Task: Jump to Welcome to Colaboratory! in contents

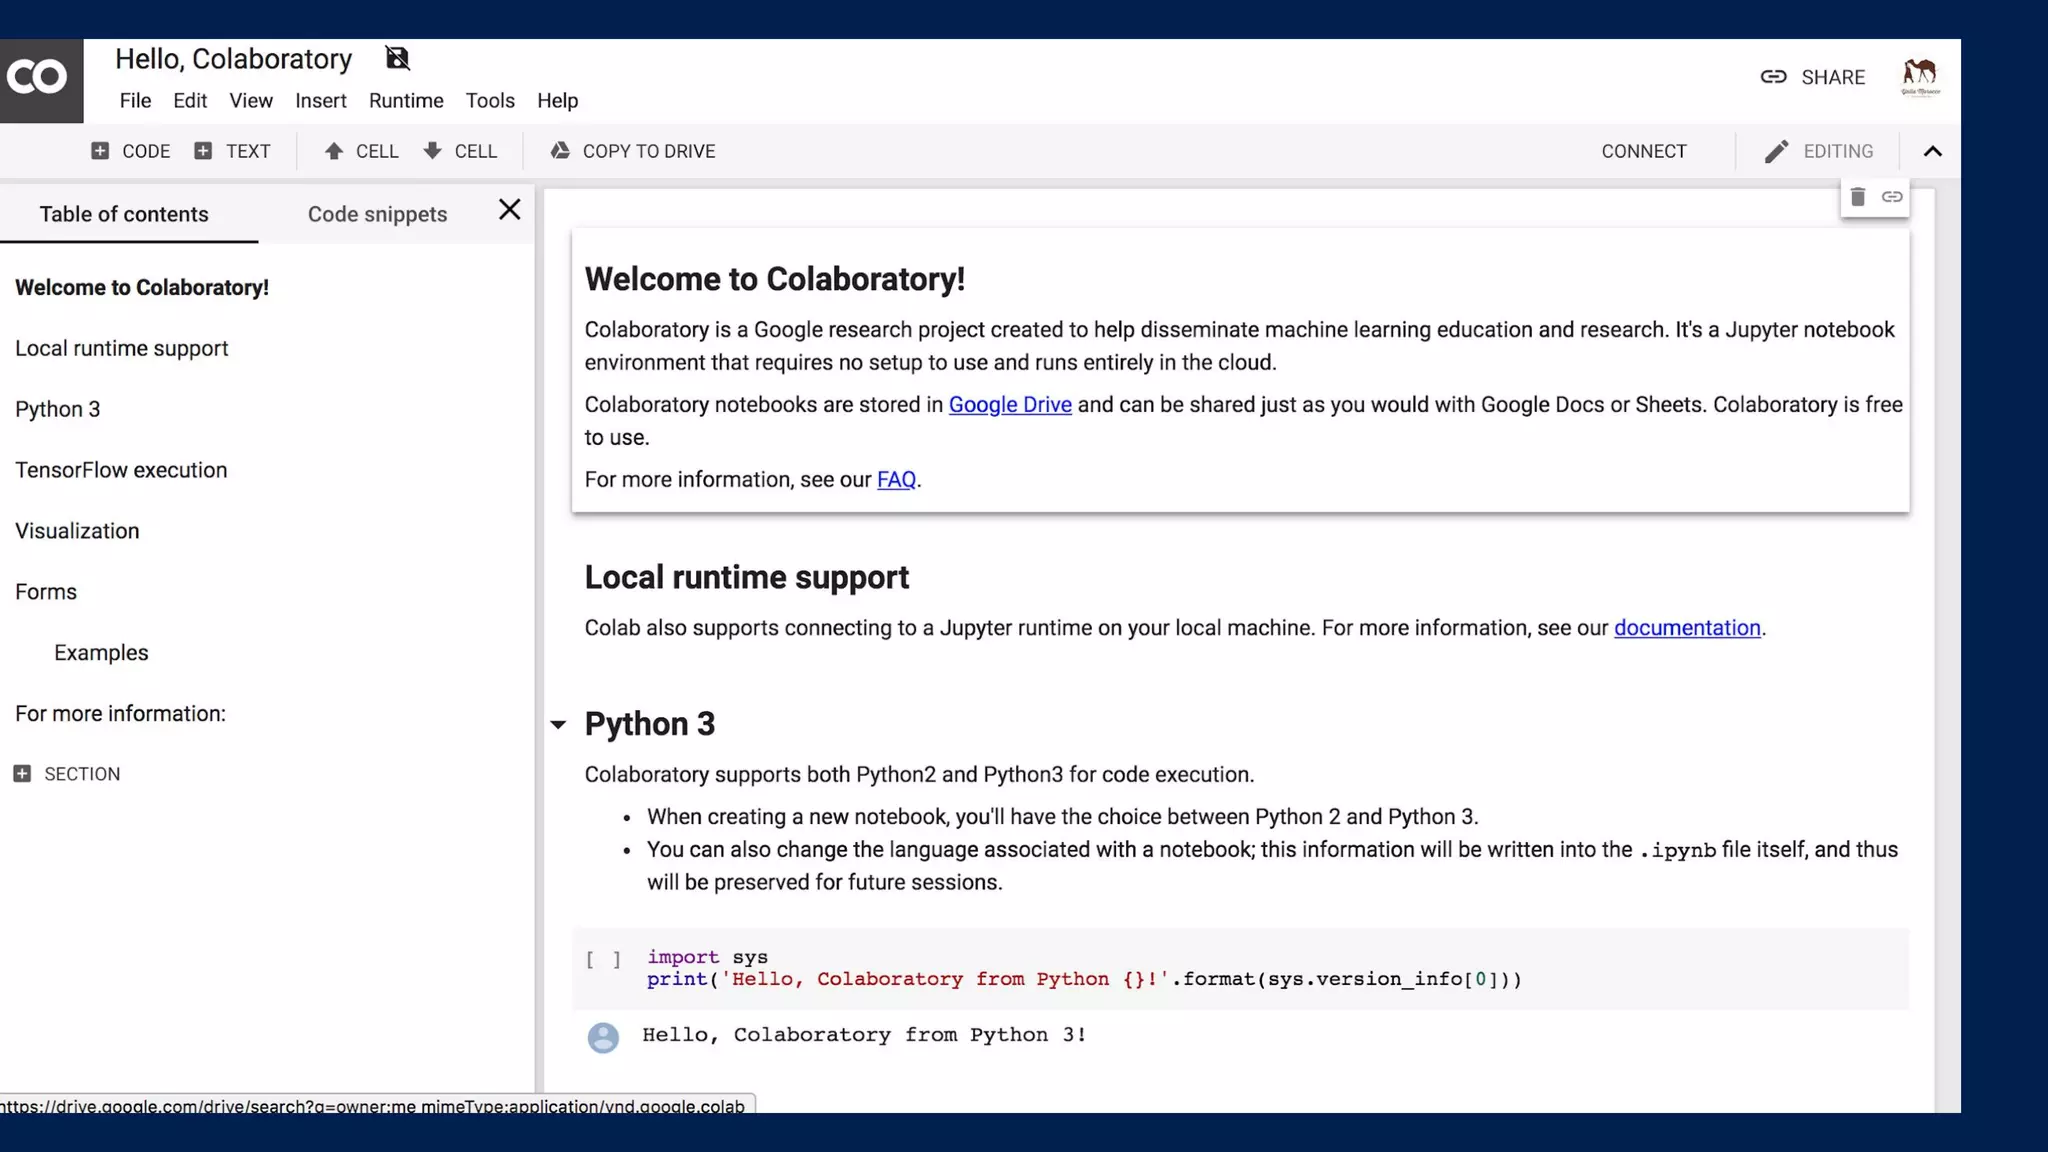Action: pyautogui.click(x=142, y=288)
